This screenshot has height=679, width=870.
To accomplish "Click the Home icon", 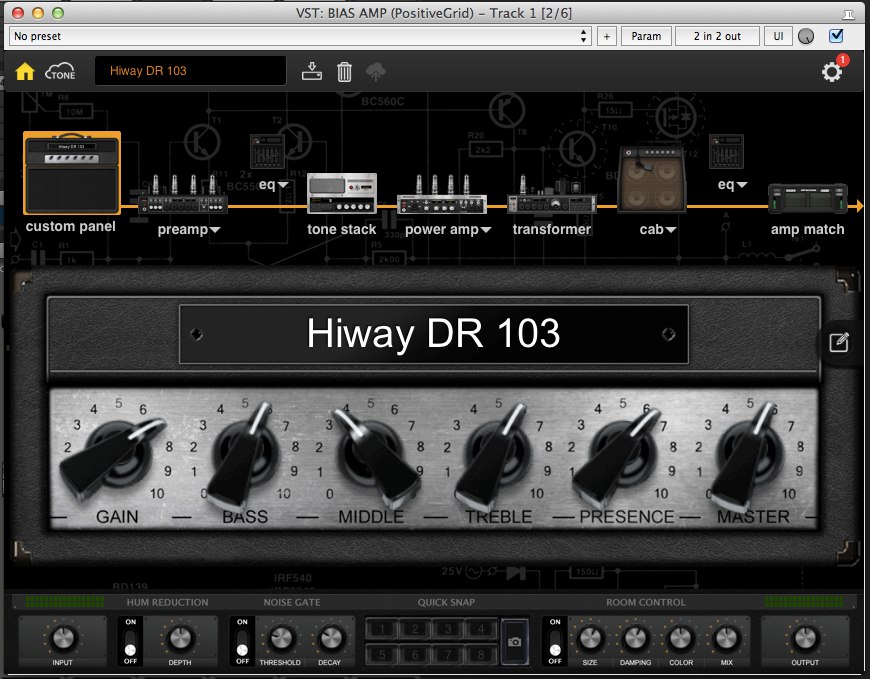I will pyautogui.click(x=25, y=71).
